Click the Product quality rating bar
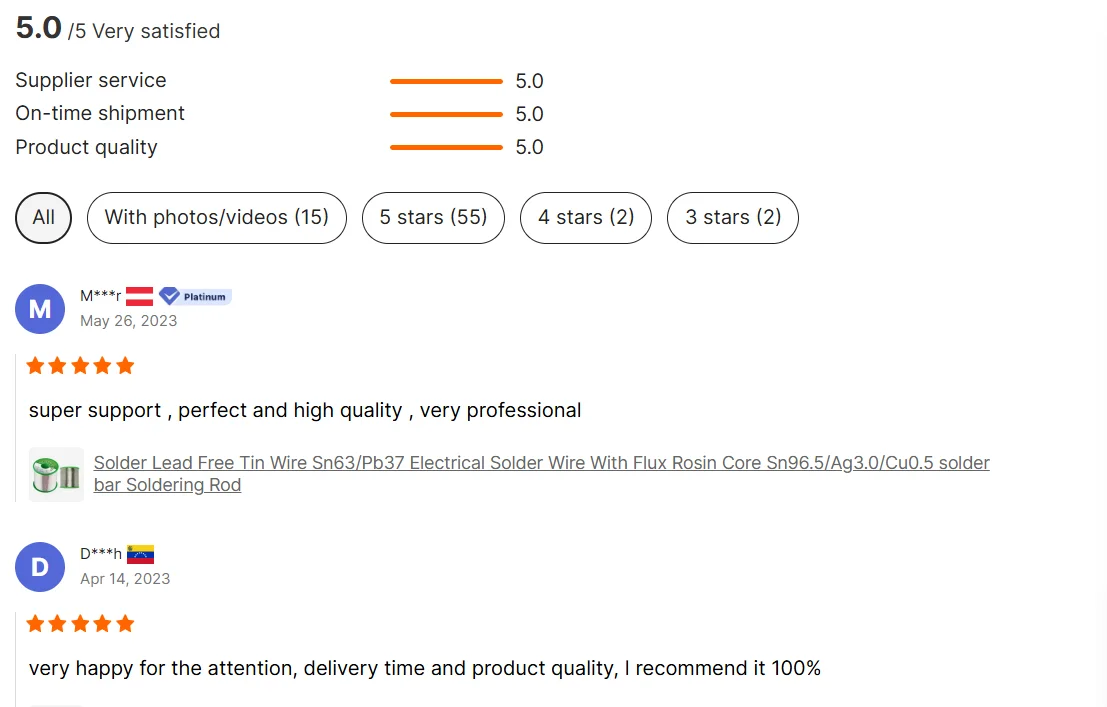1107x707 pixels. [x=446, y=147]
